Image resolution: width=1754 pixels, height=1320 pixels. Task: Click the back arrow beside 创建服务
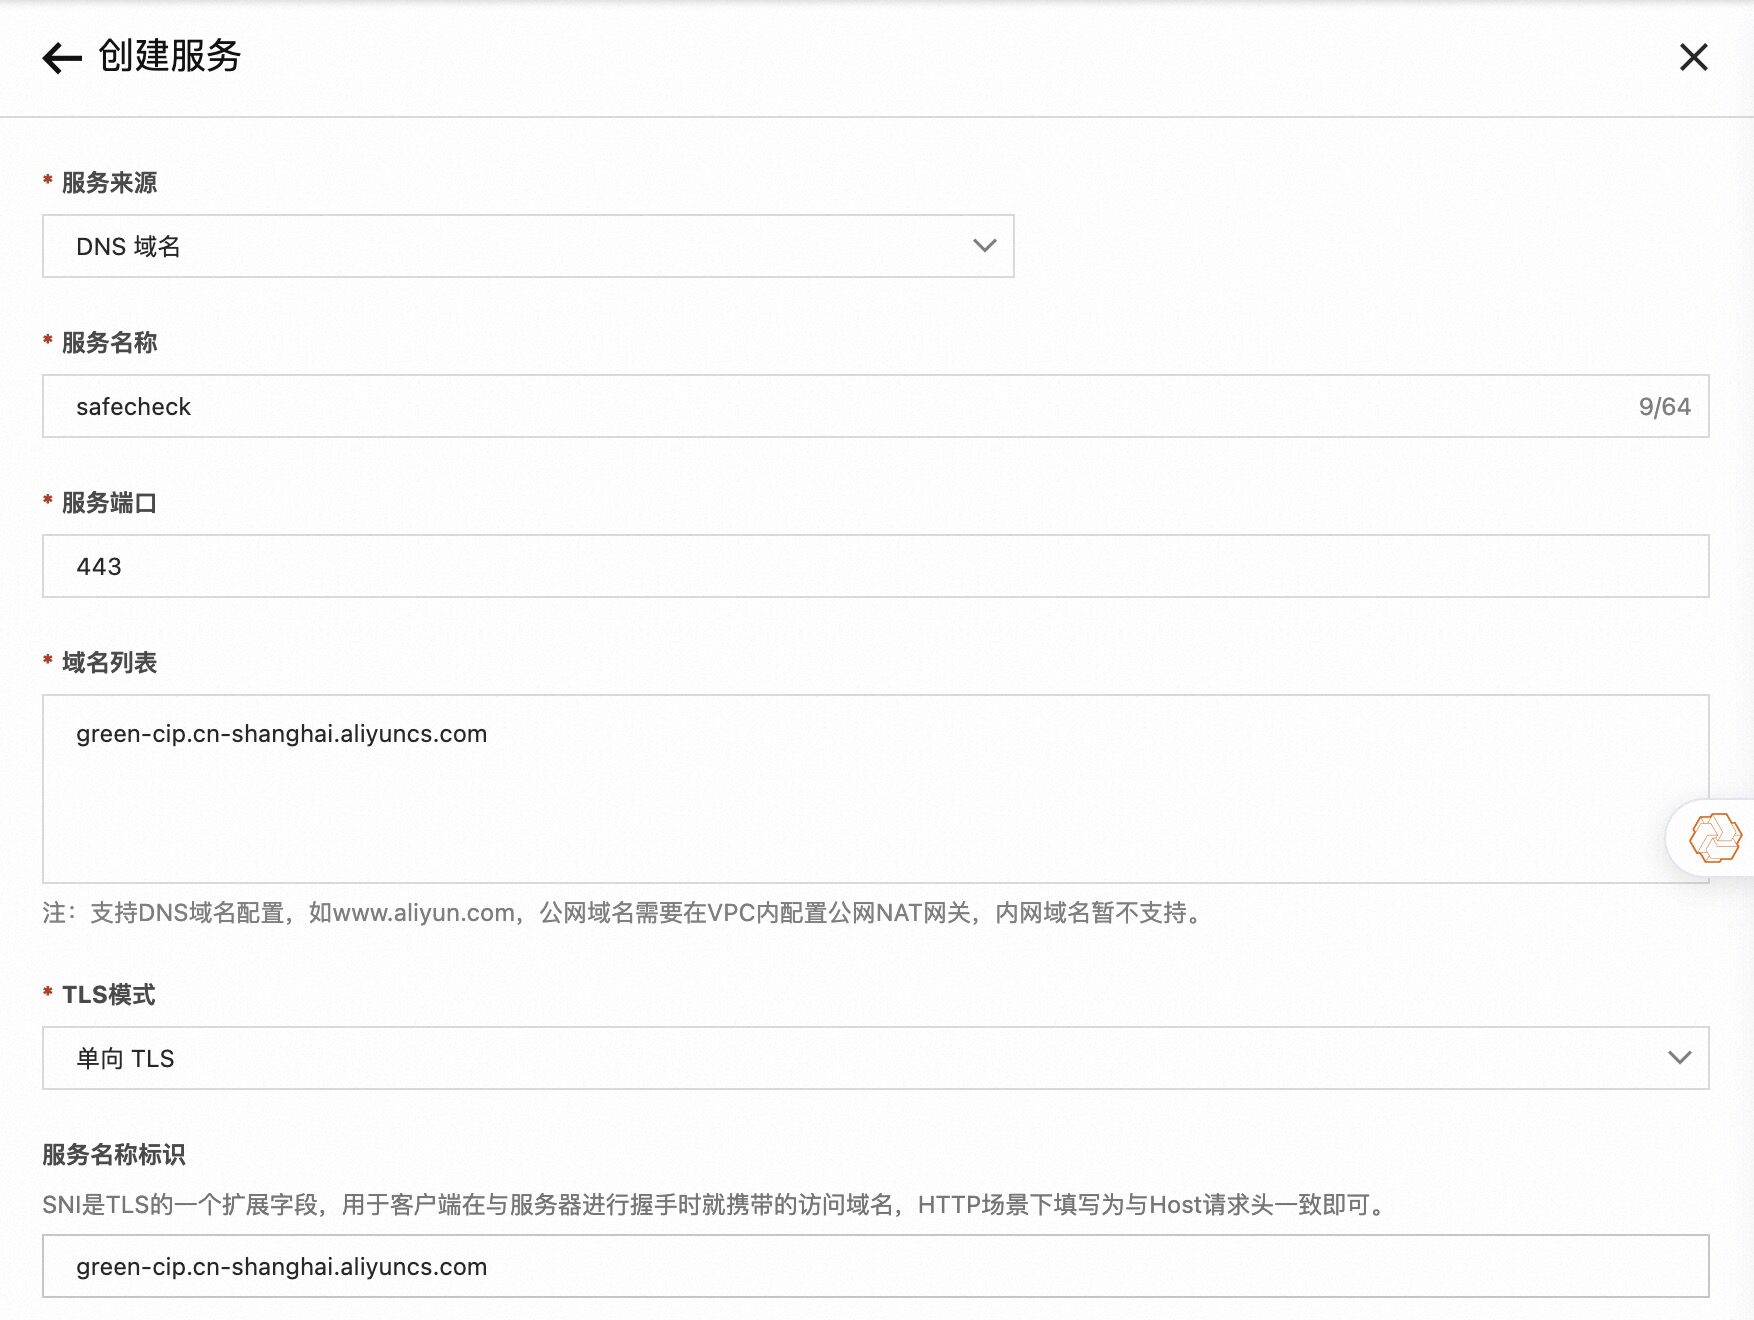[63, 58]
